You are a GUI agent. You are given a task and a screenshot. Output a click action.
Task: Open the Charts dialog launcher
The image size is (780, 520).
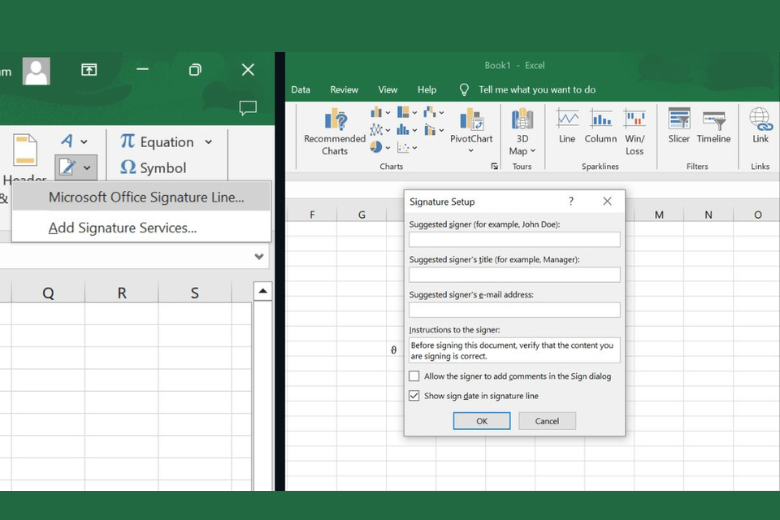coord(494,166)
